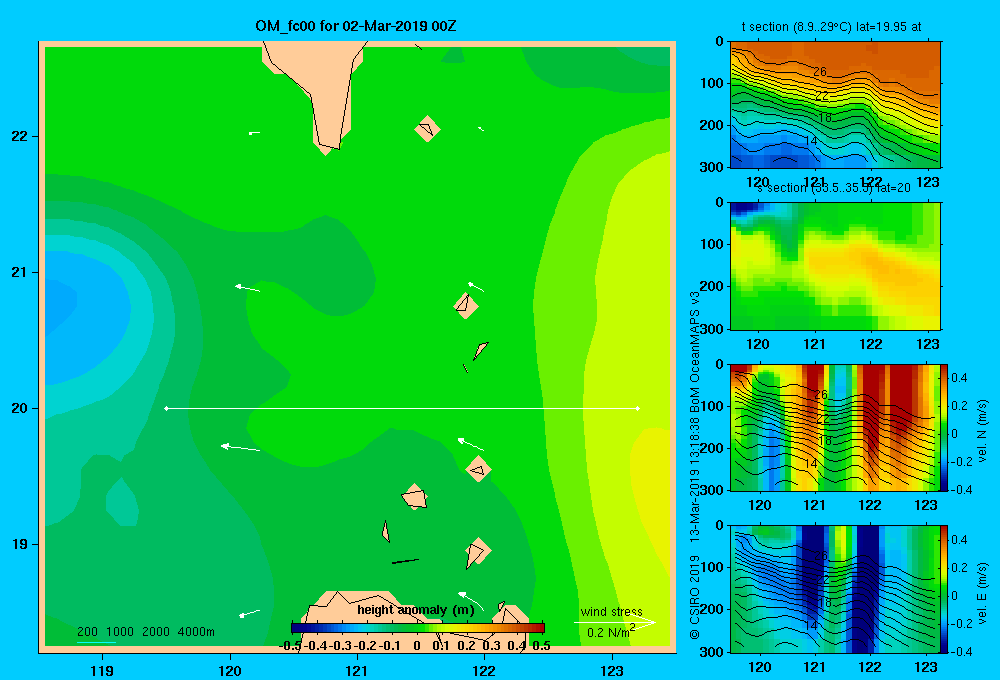This screenshot has height=680, width=1000.
Task: Click the 'vel. N (m/s)' axis label
Action: click(983, 431)
